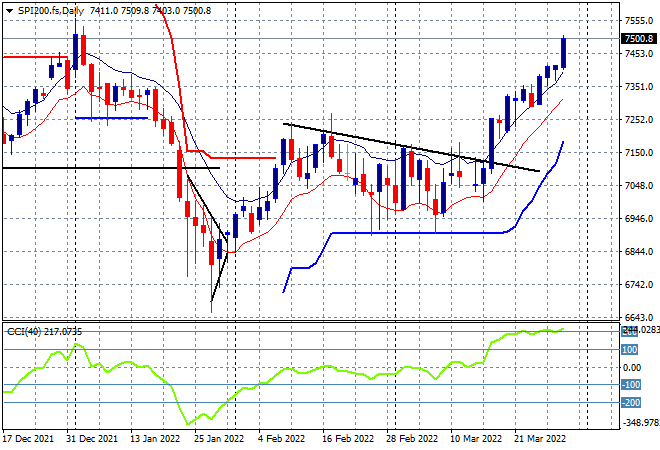The width and height of the screenshot is (660, 450).
Task: Click the 7351.0 price axis label
Action: point(639,87)
